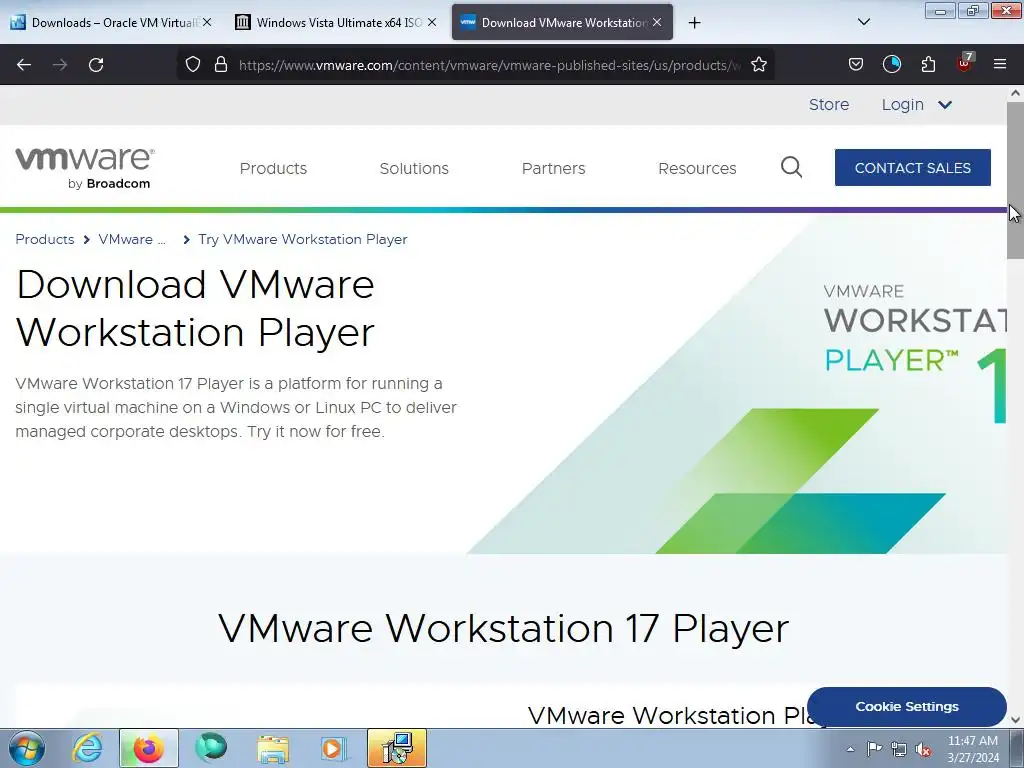Screen dimensions: 1024x768
Task: Click the installer setup taskbar icon
Action: pyautogui.click(x=397, y=748)
